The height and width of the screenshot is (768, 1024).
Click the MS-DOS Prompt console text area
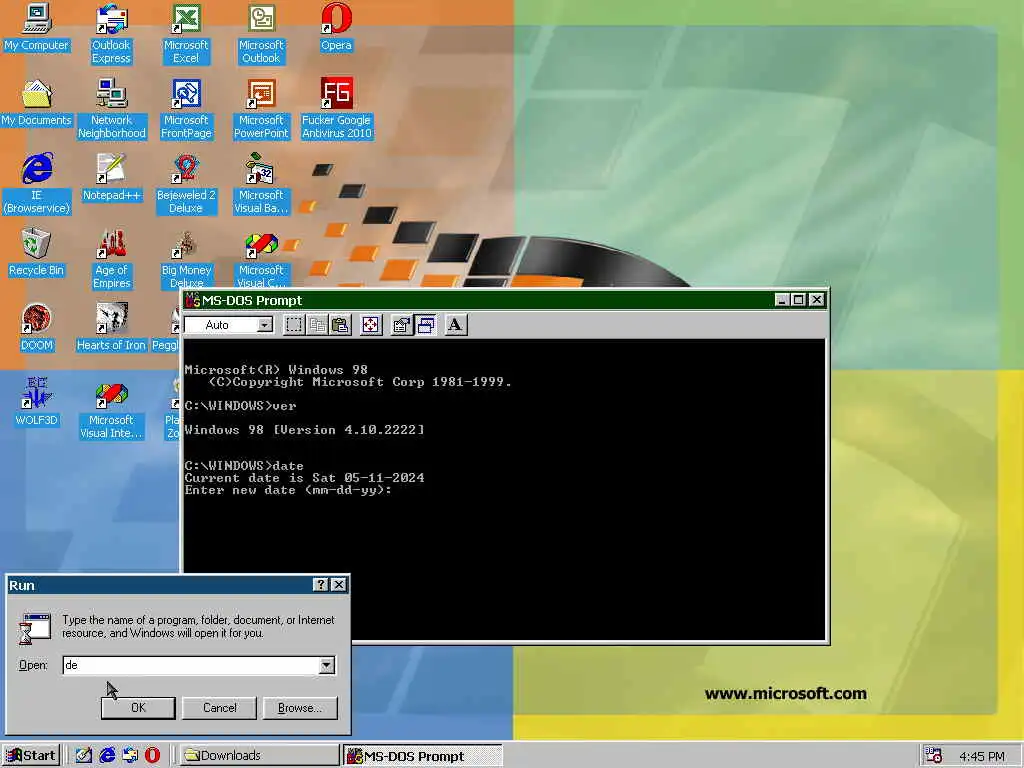pos(504,490)
